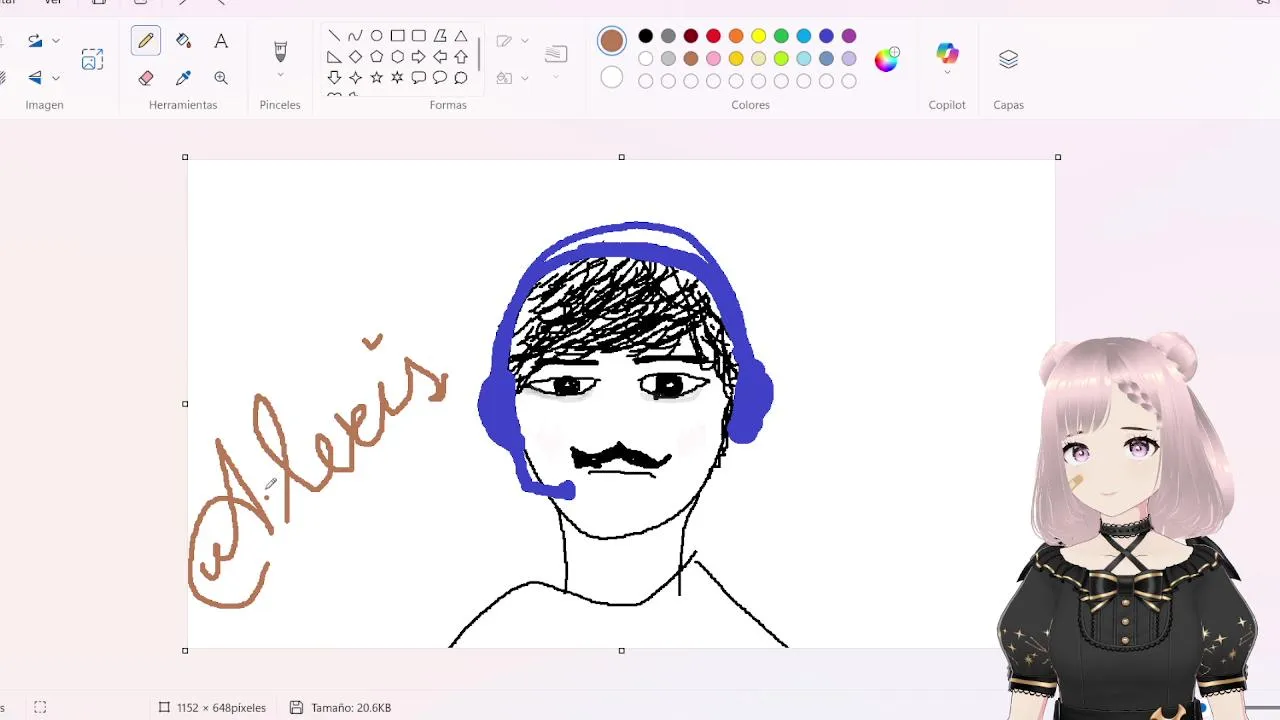Choose the Diamond shape
The height and width of the screenshot is (720, 1280).
[x=355, y=57]
